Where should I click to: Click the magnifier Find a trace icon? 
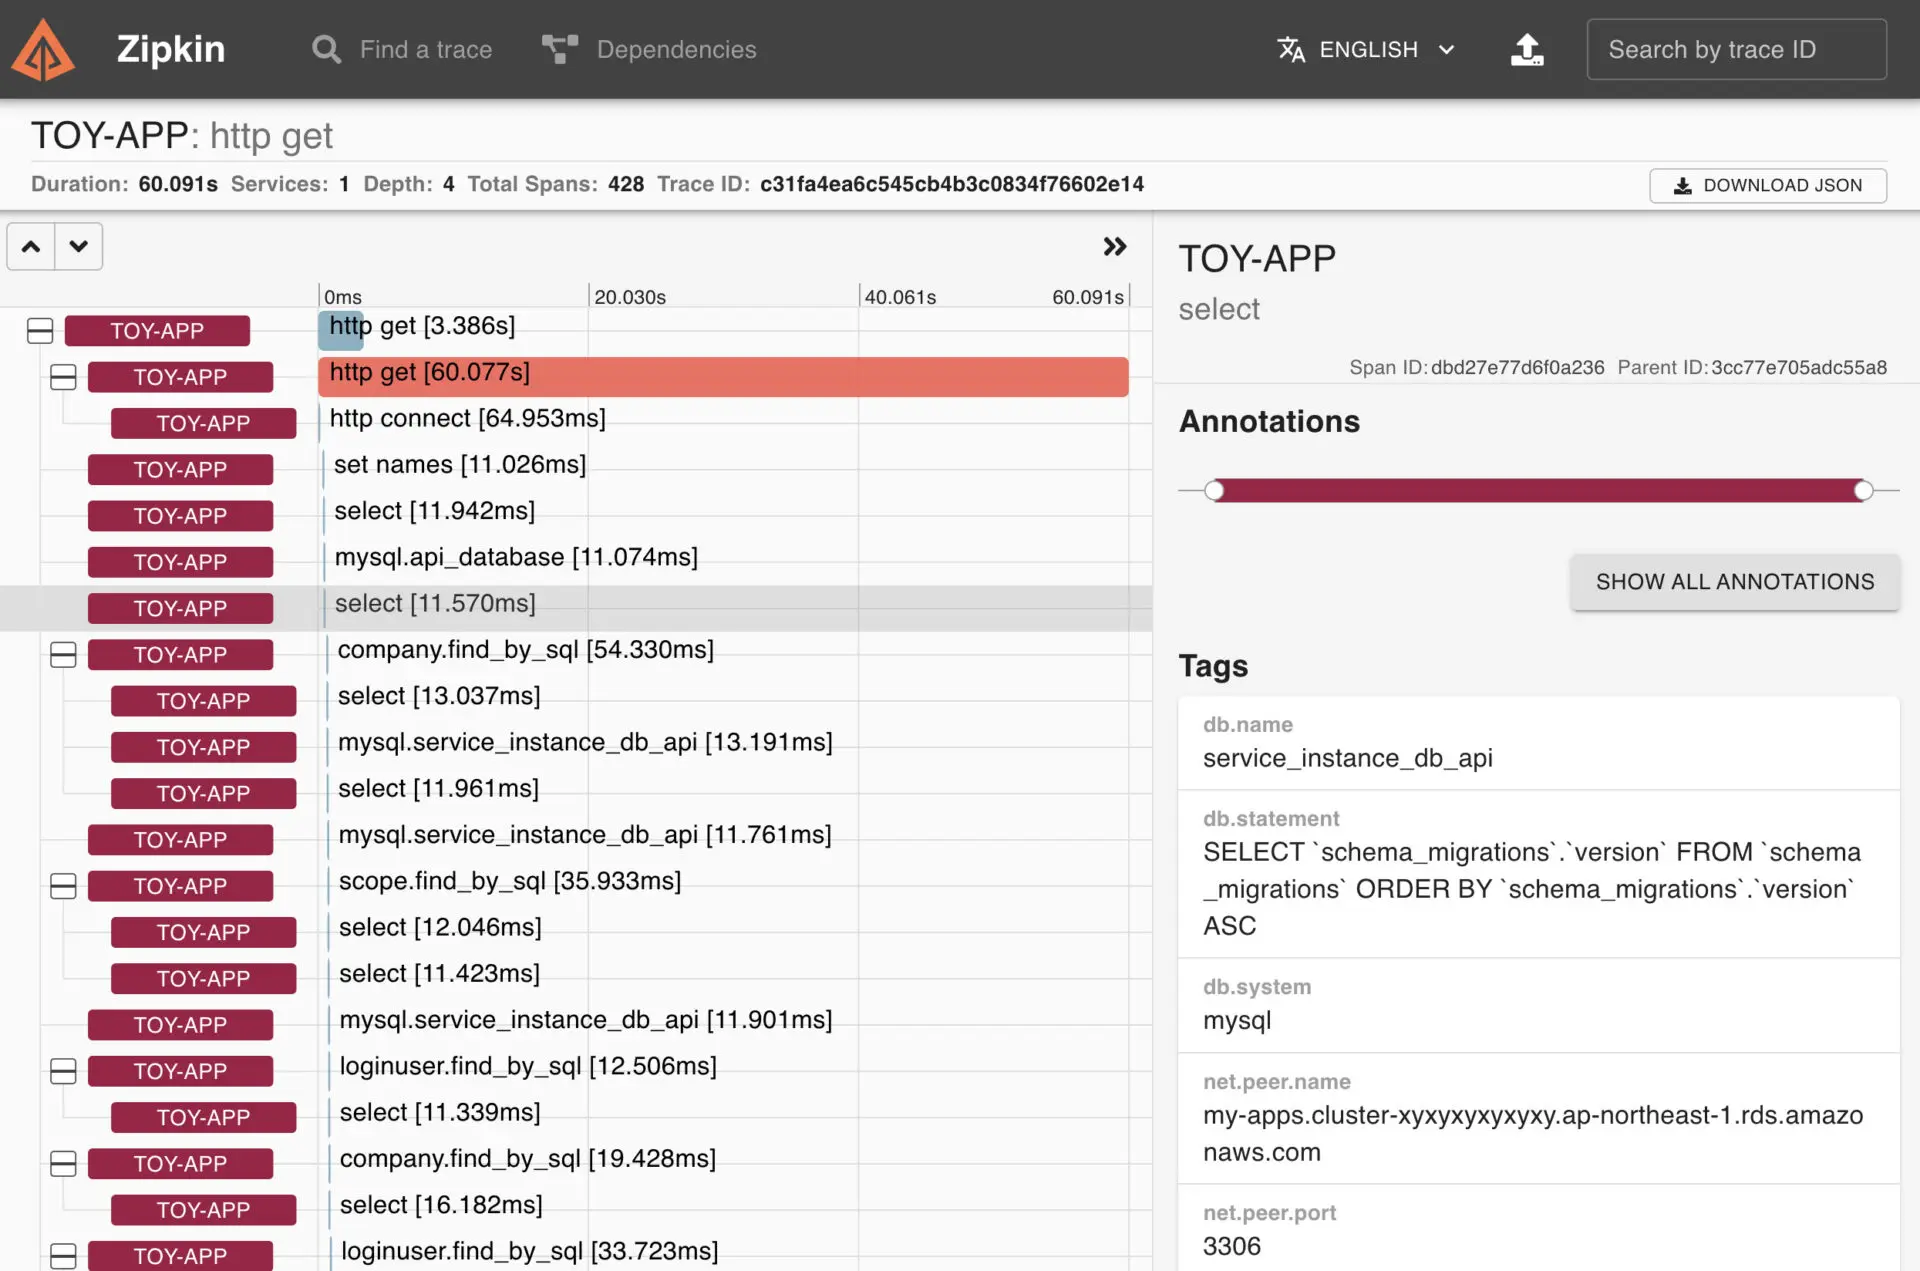[x=326, y=49]
